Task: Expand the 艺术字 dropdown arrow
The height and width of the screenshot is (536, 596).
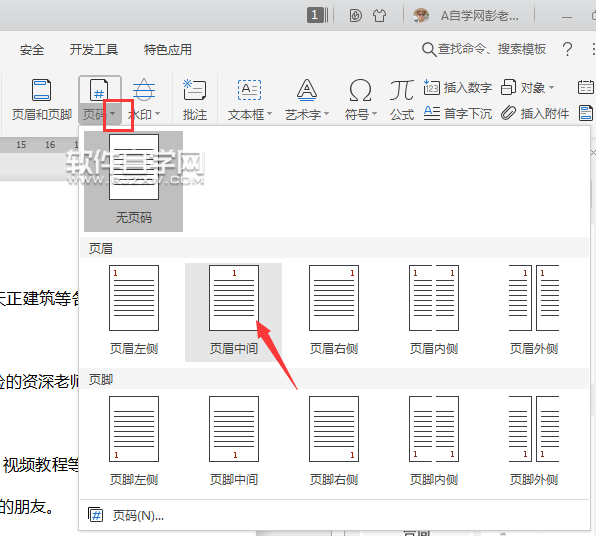Action: pyautogui.click(x=327, y=114)
